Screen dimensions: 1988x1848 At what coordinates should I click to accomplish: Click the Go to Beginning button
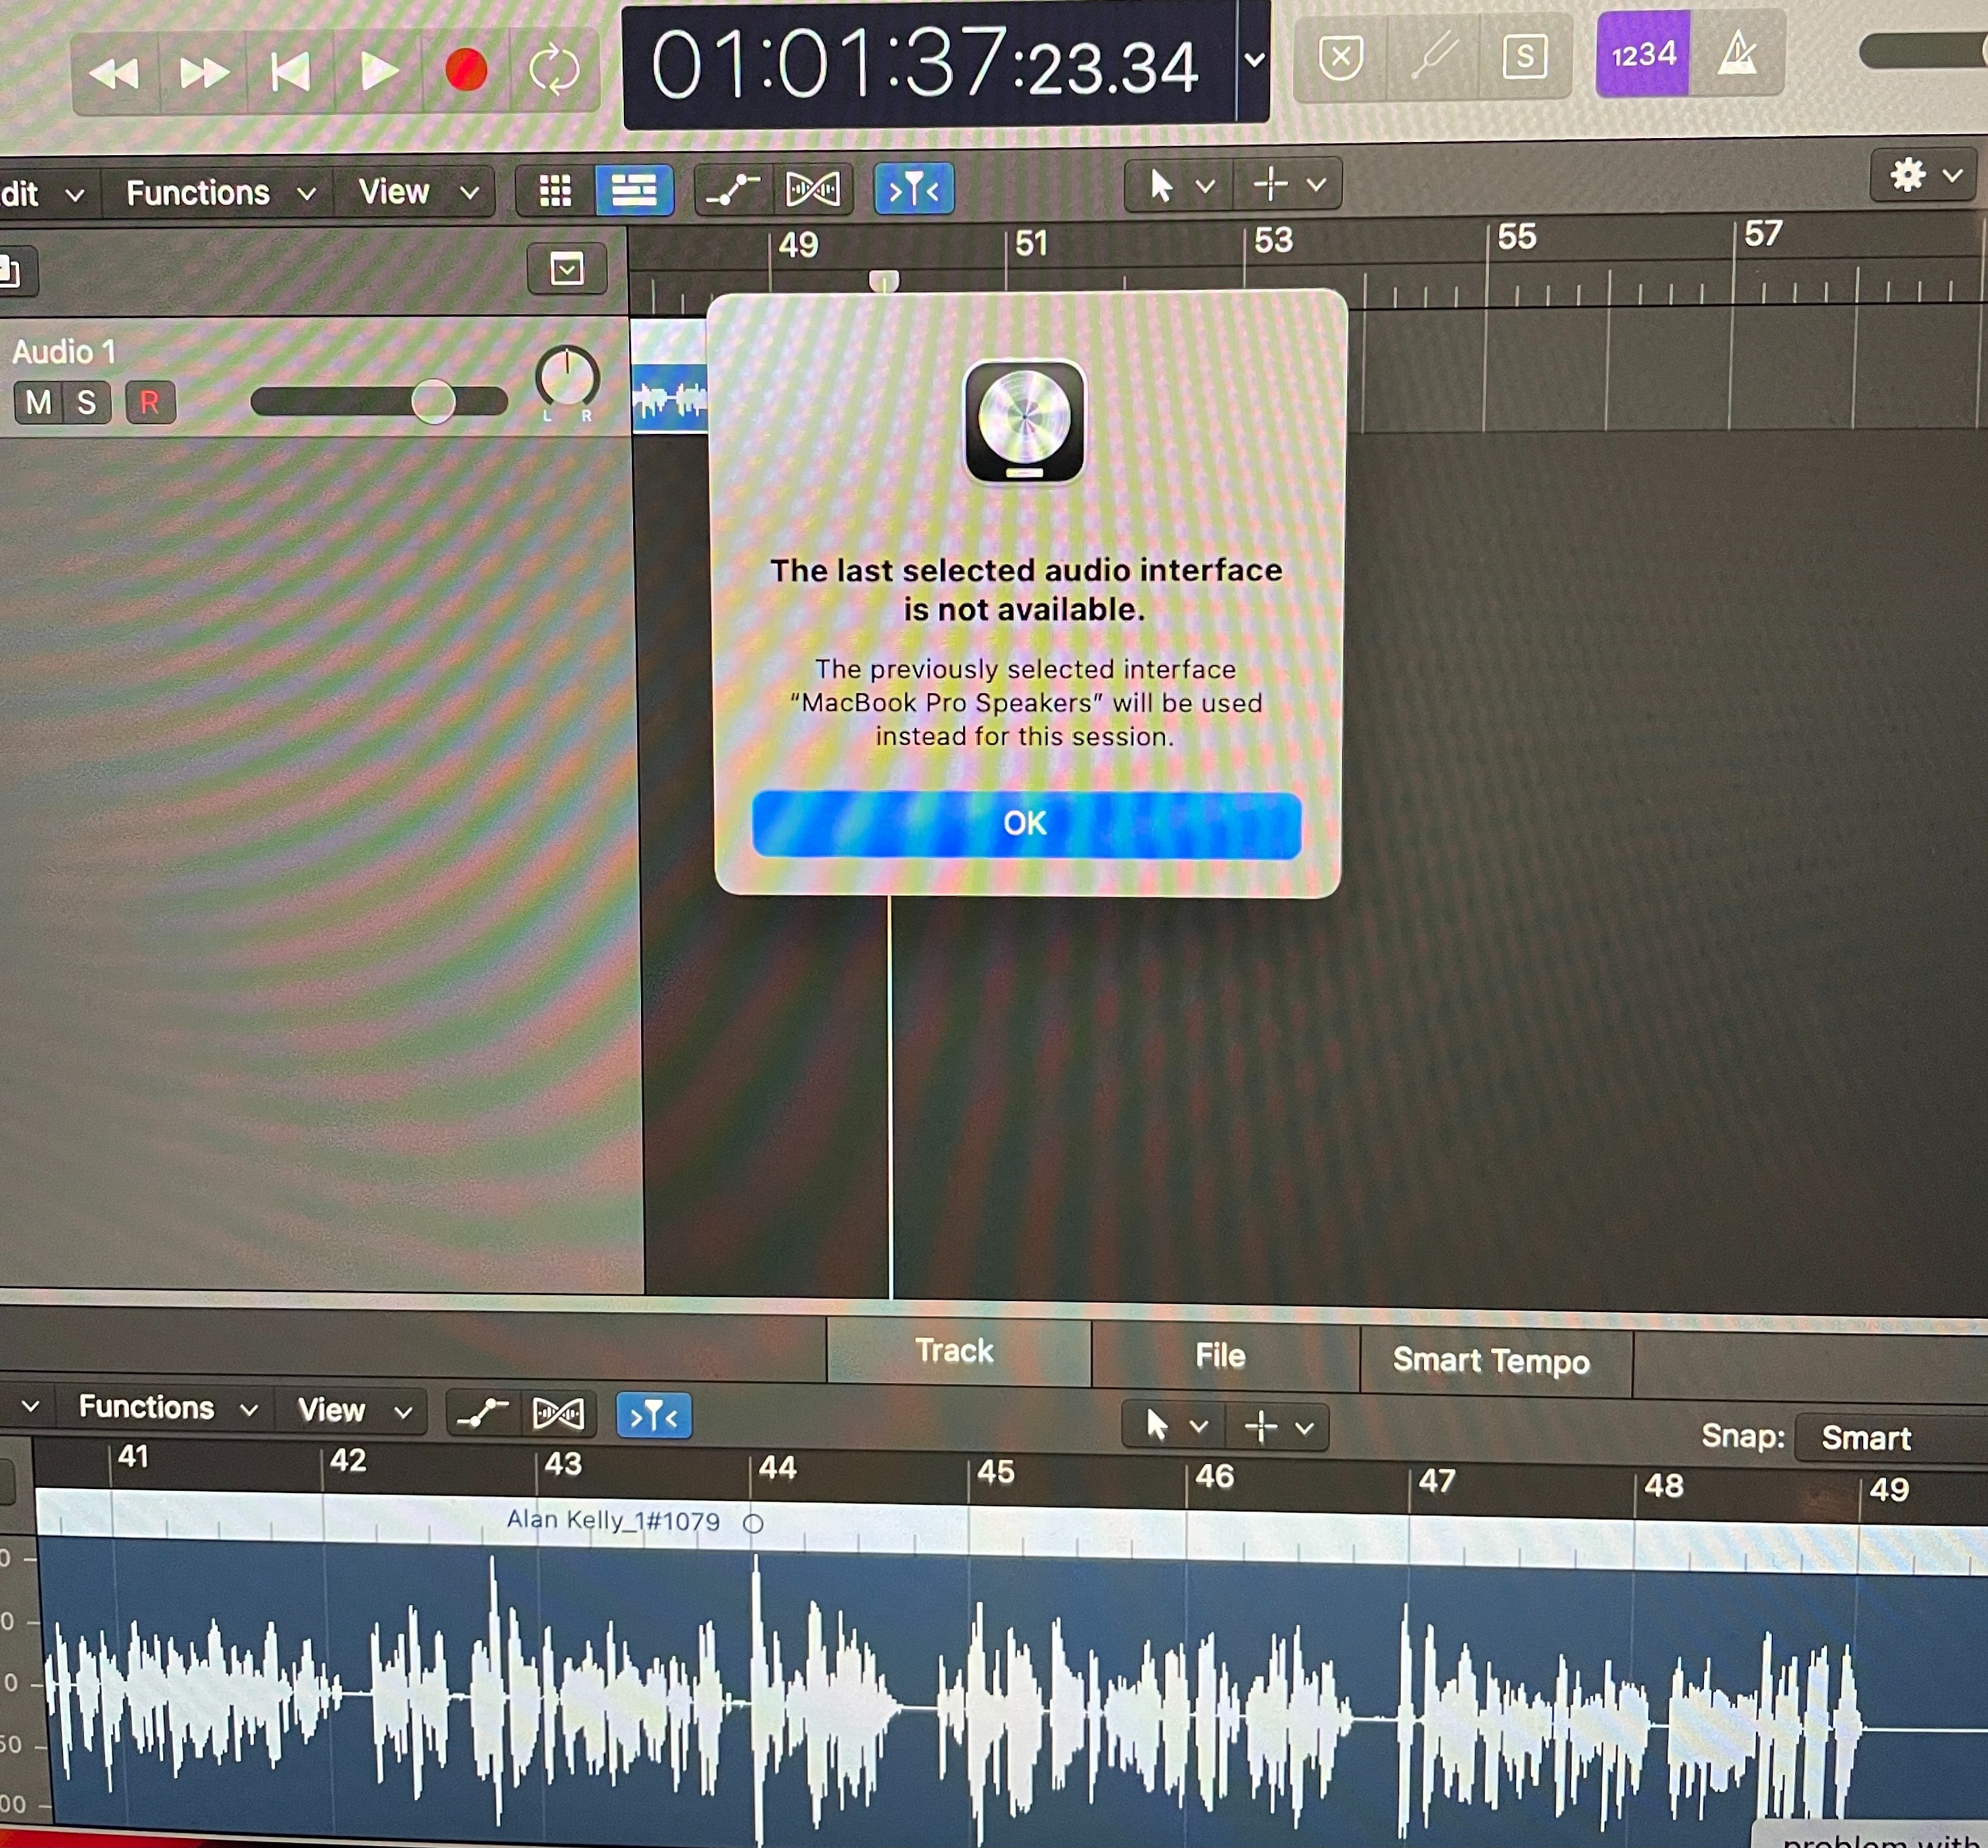tap(290, 72)
